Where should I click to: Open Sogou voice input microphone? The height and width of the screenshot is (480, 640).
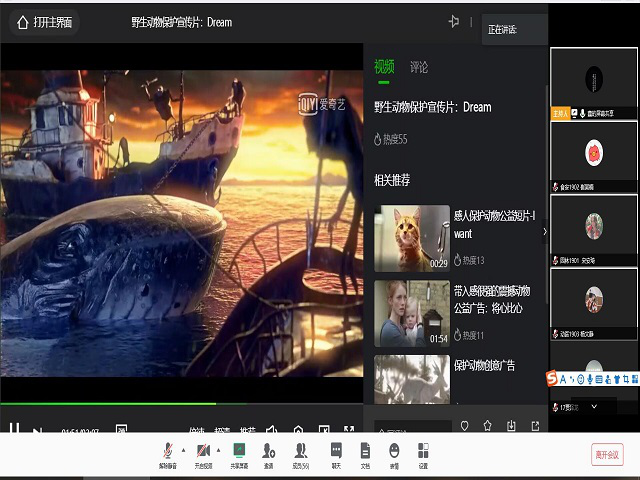tap(590, 380)
